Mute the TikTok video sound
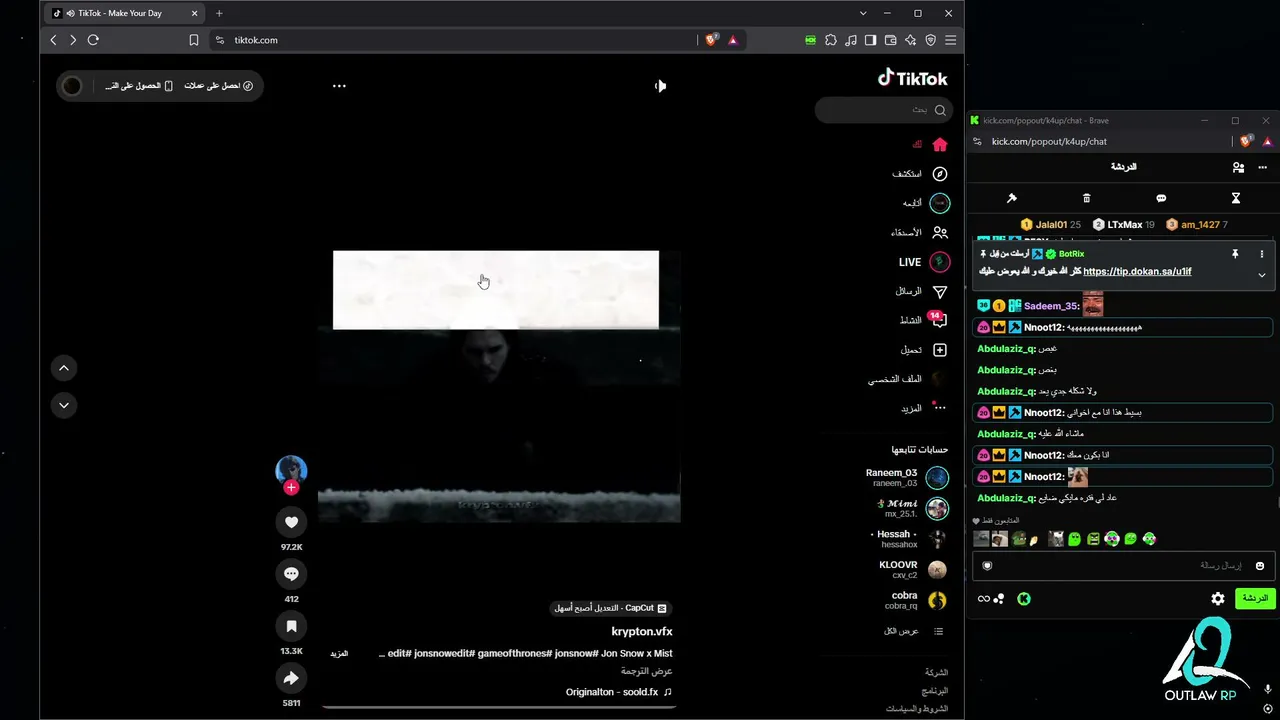 (660, 86)
